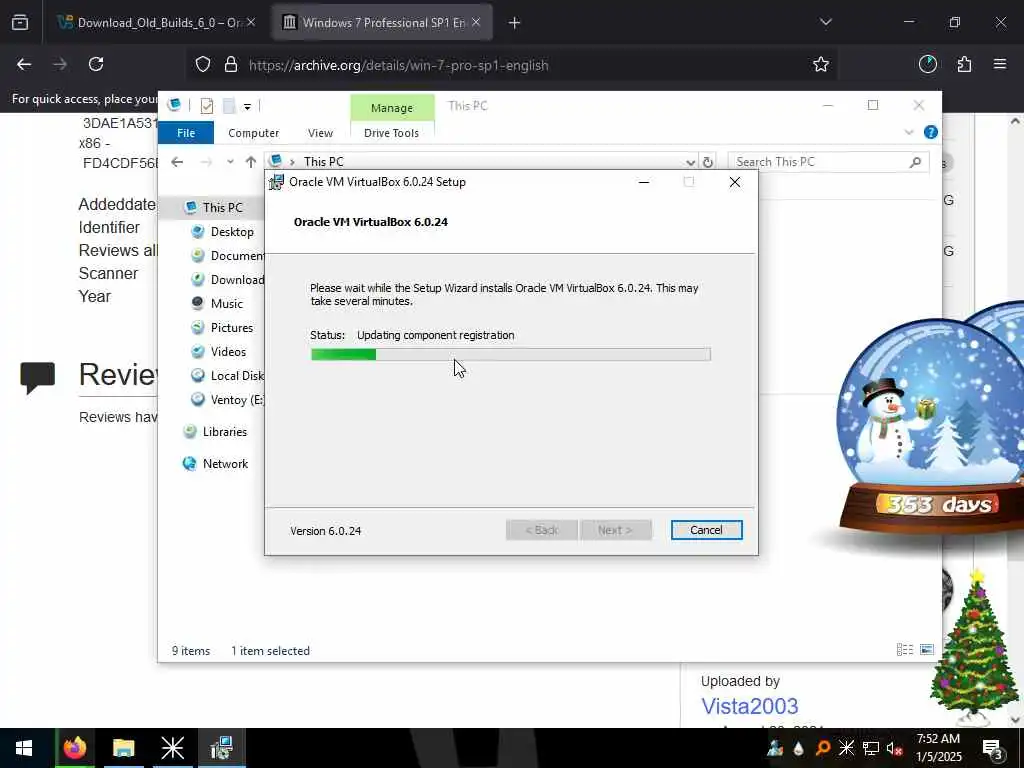Image resolution: width=1024 pixels, height=768 pixels.
Task: Open the Windows Start menu
Action: tap(24, 748)
